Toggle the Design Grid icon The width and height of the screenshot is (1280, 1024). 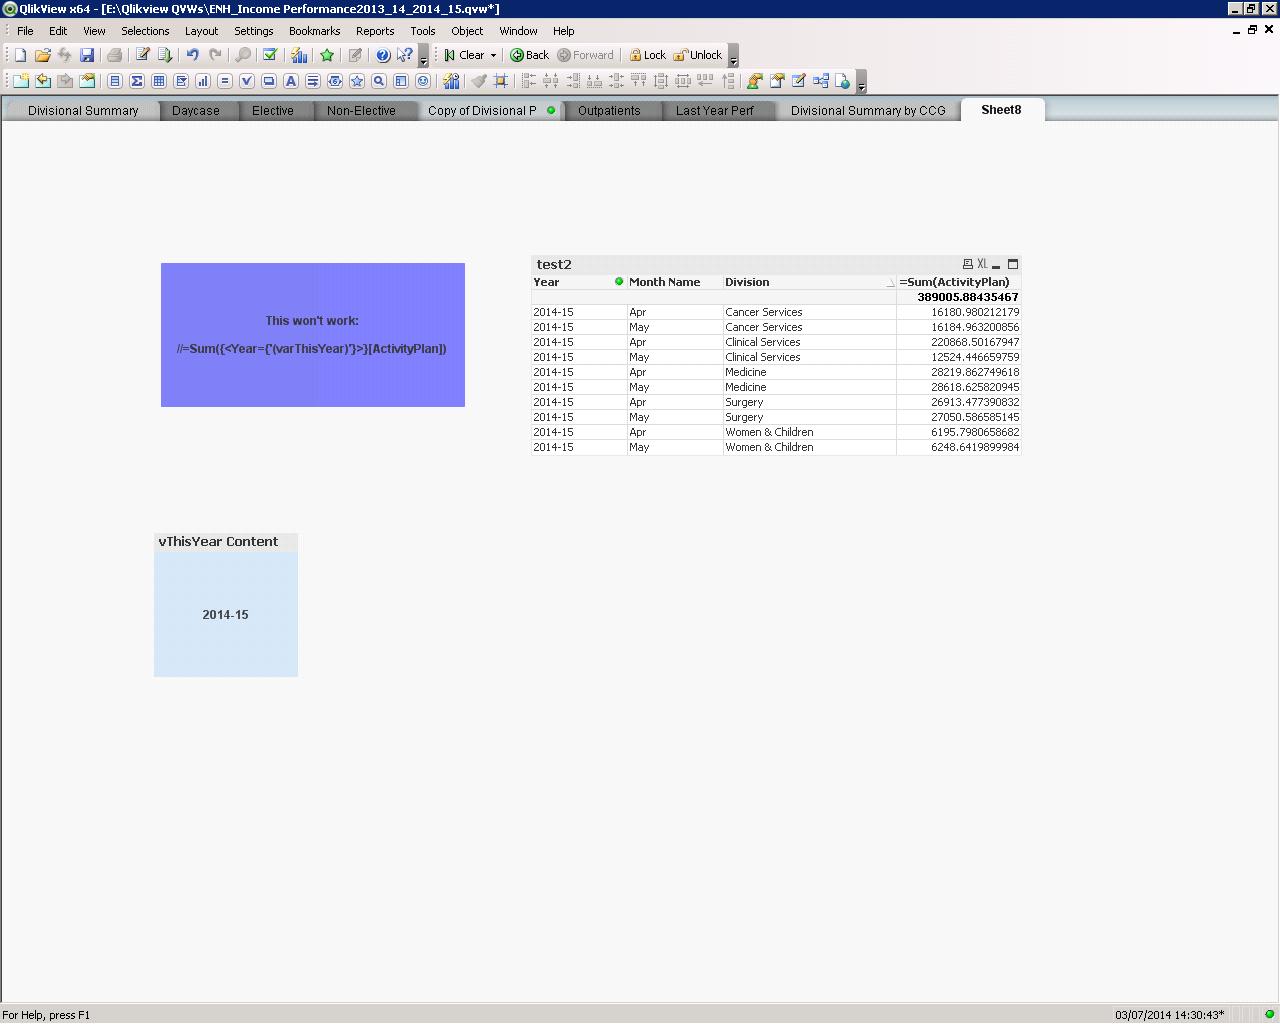click(x=501, y=81)
